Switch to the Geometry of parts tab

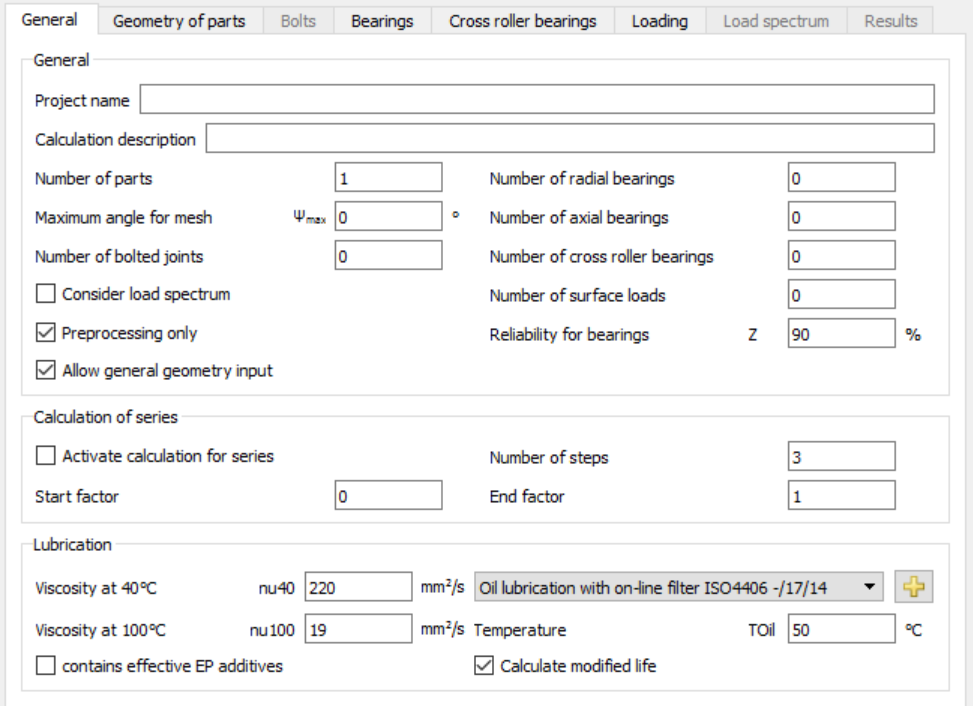point(179,21)
